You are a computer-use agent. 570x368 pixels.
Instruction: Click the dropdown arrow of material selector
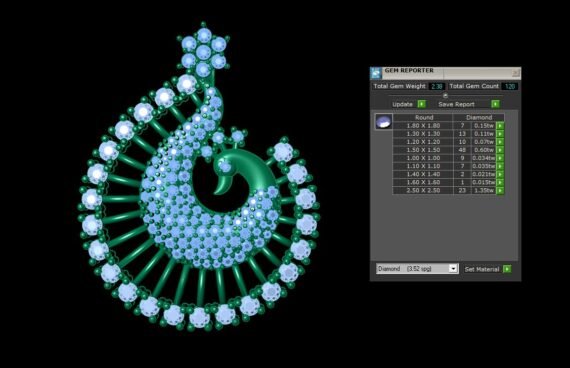click(x=453, y=269)
